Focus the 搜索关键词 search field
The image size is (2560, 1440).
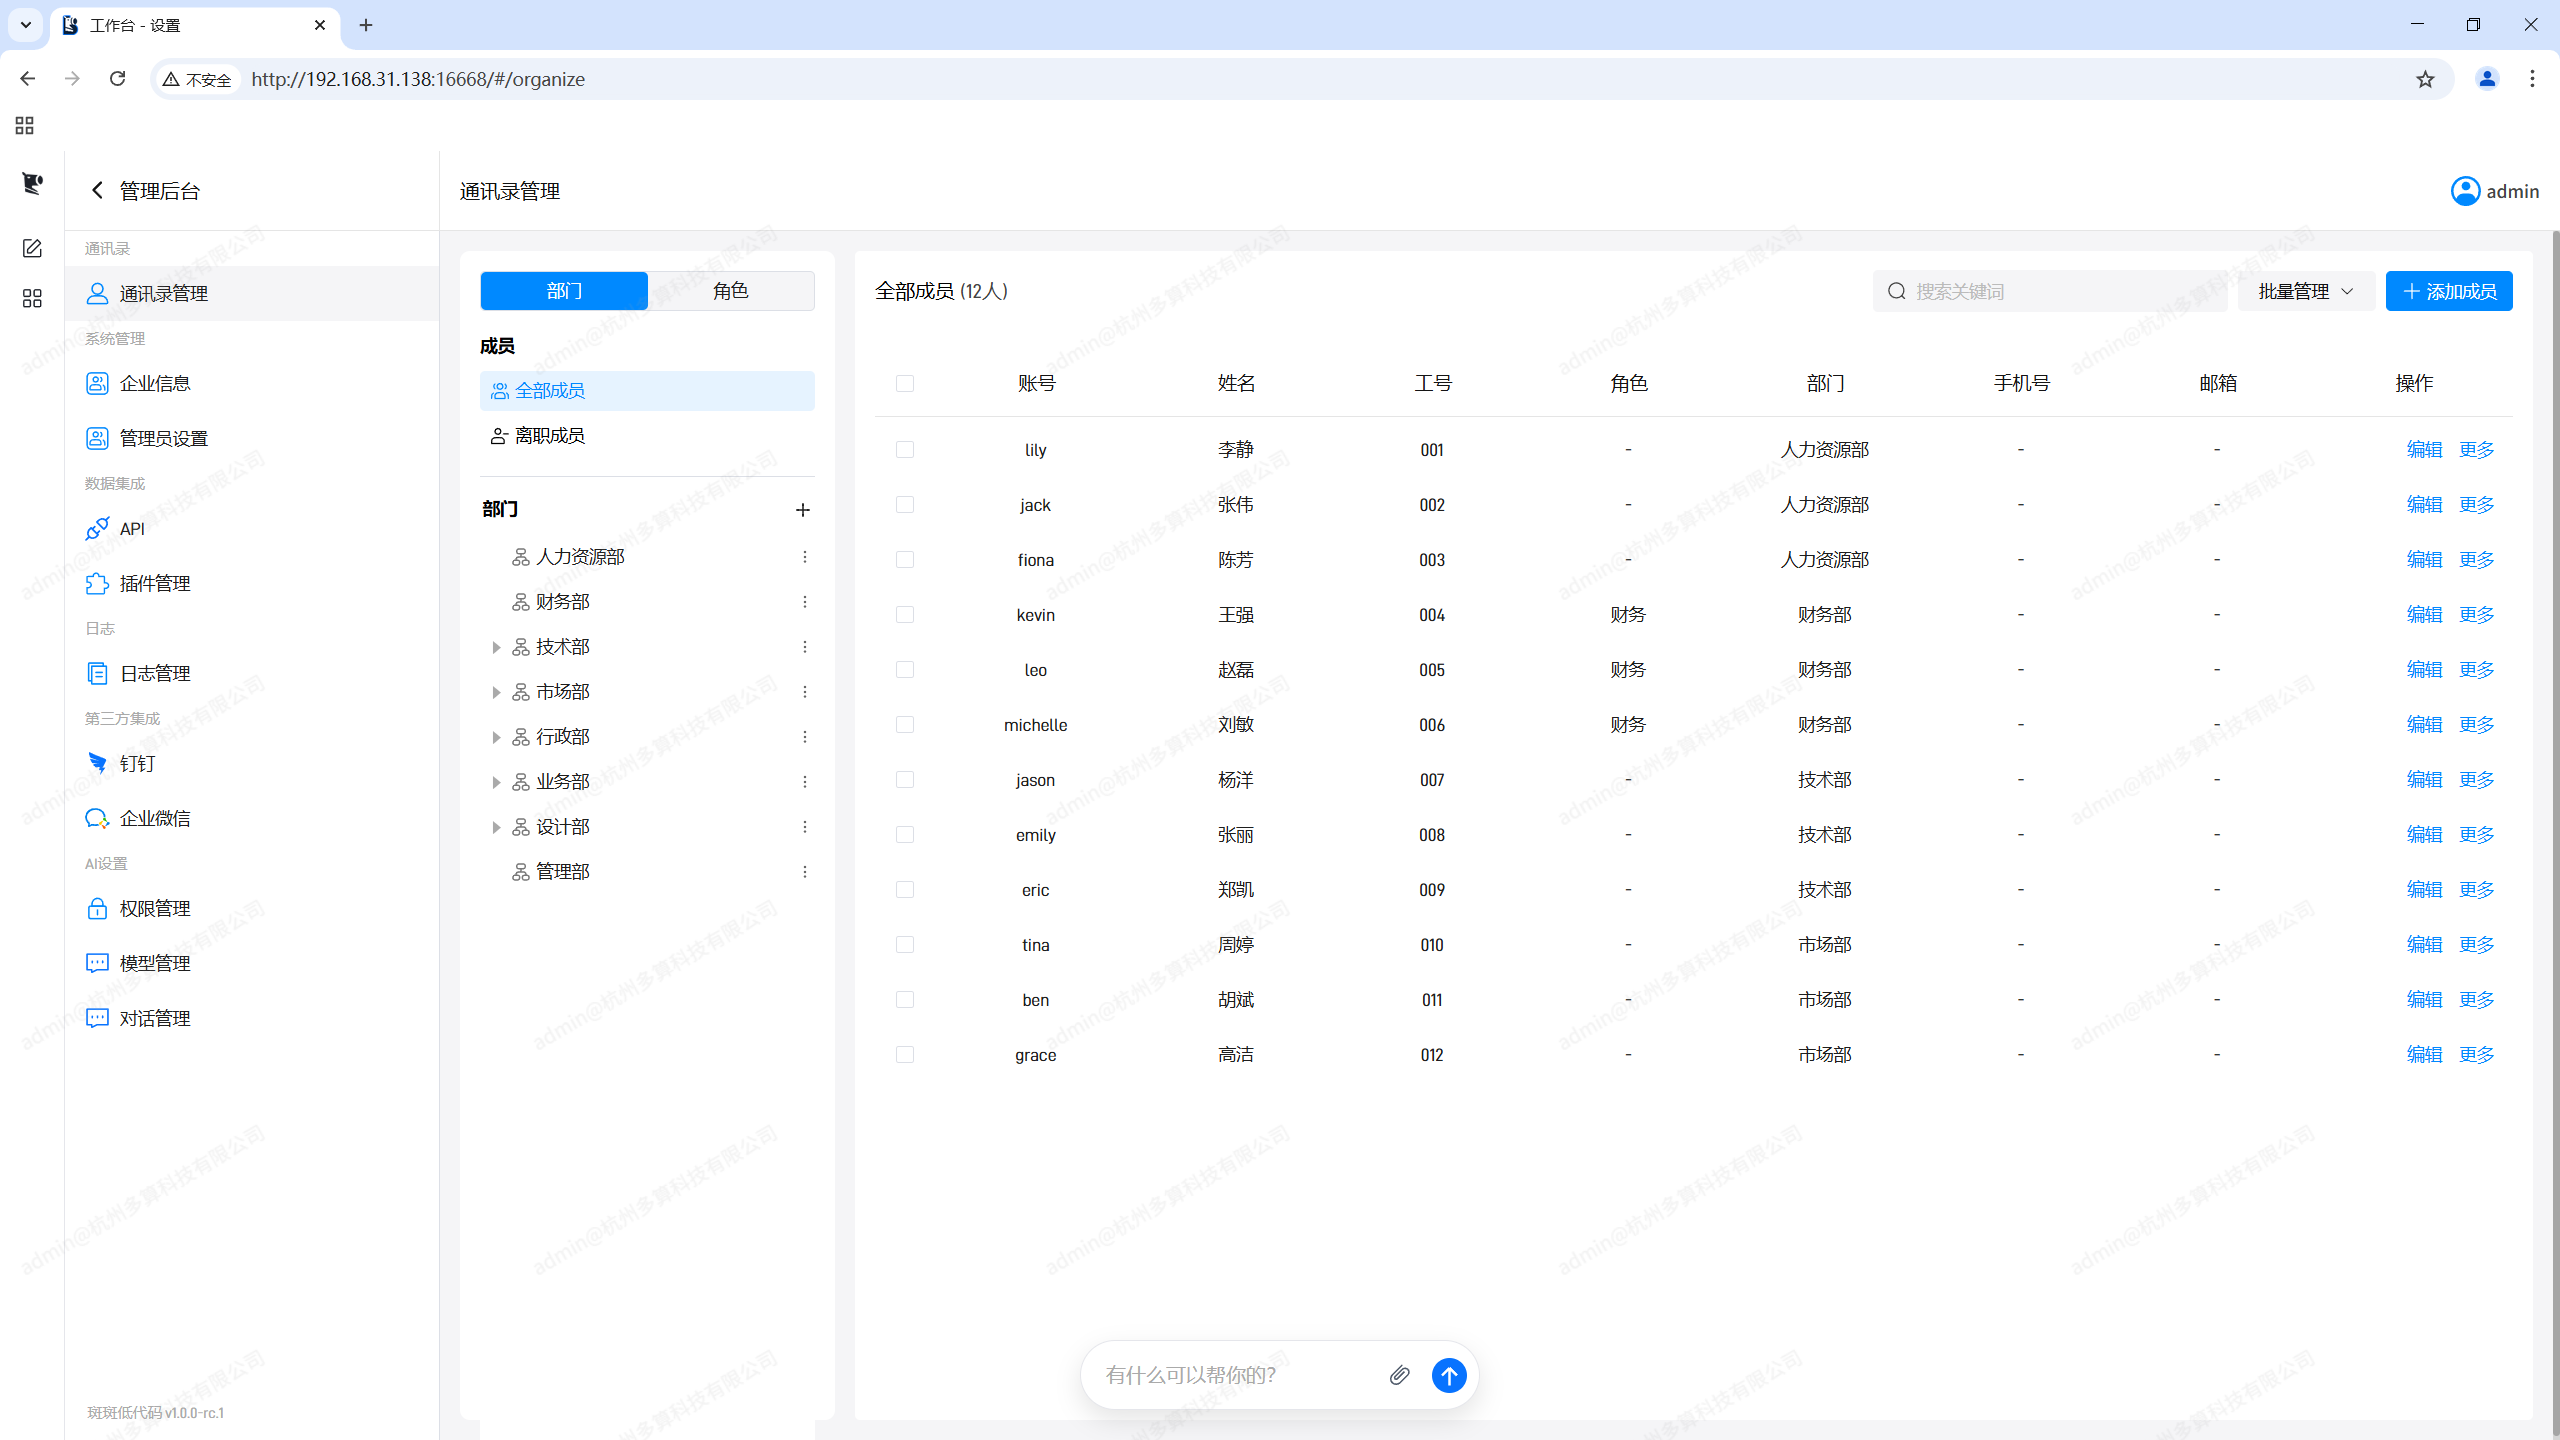coord(2050,291)
